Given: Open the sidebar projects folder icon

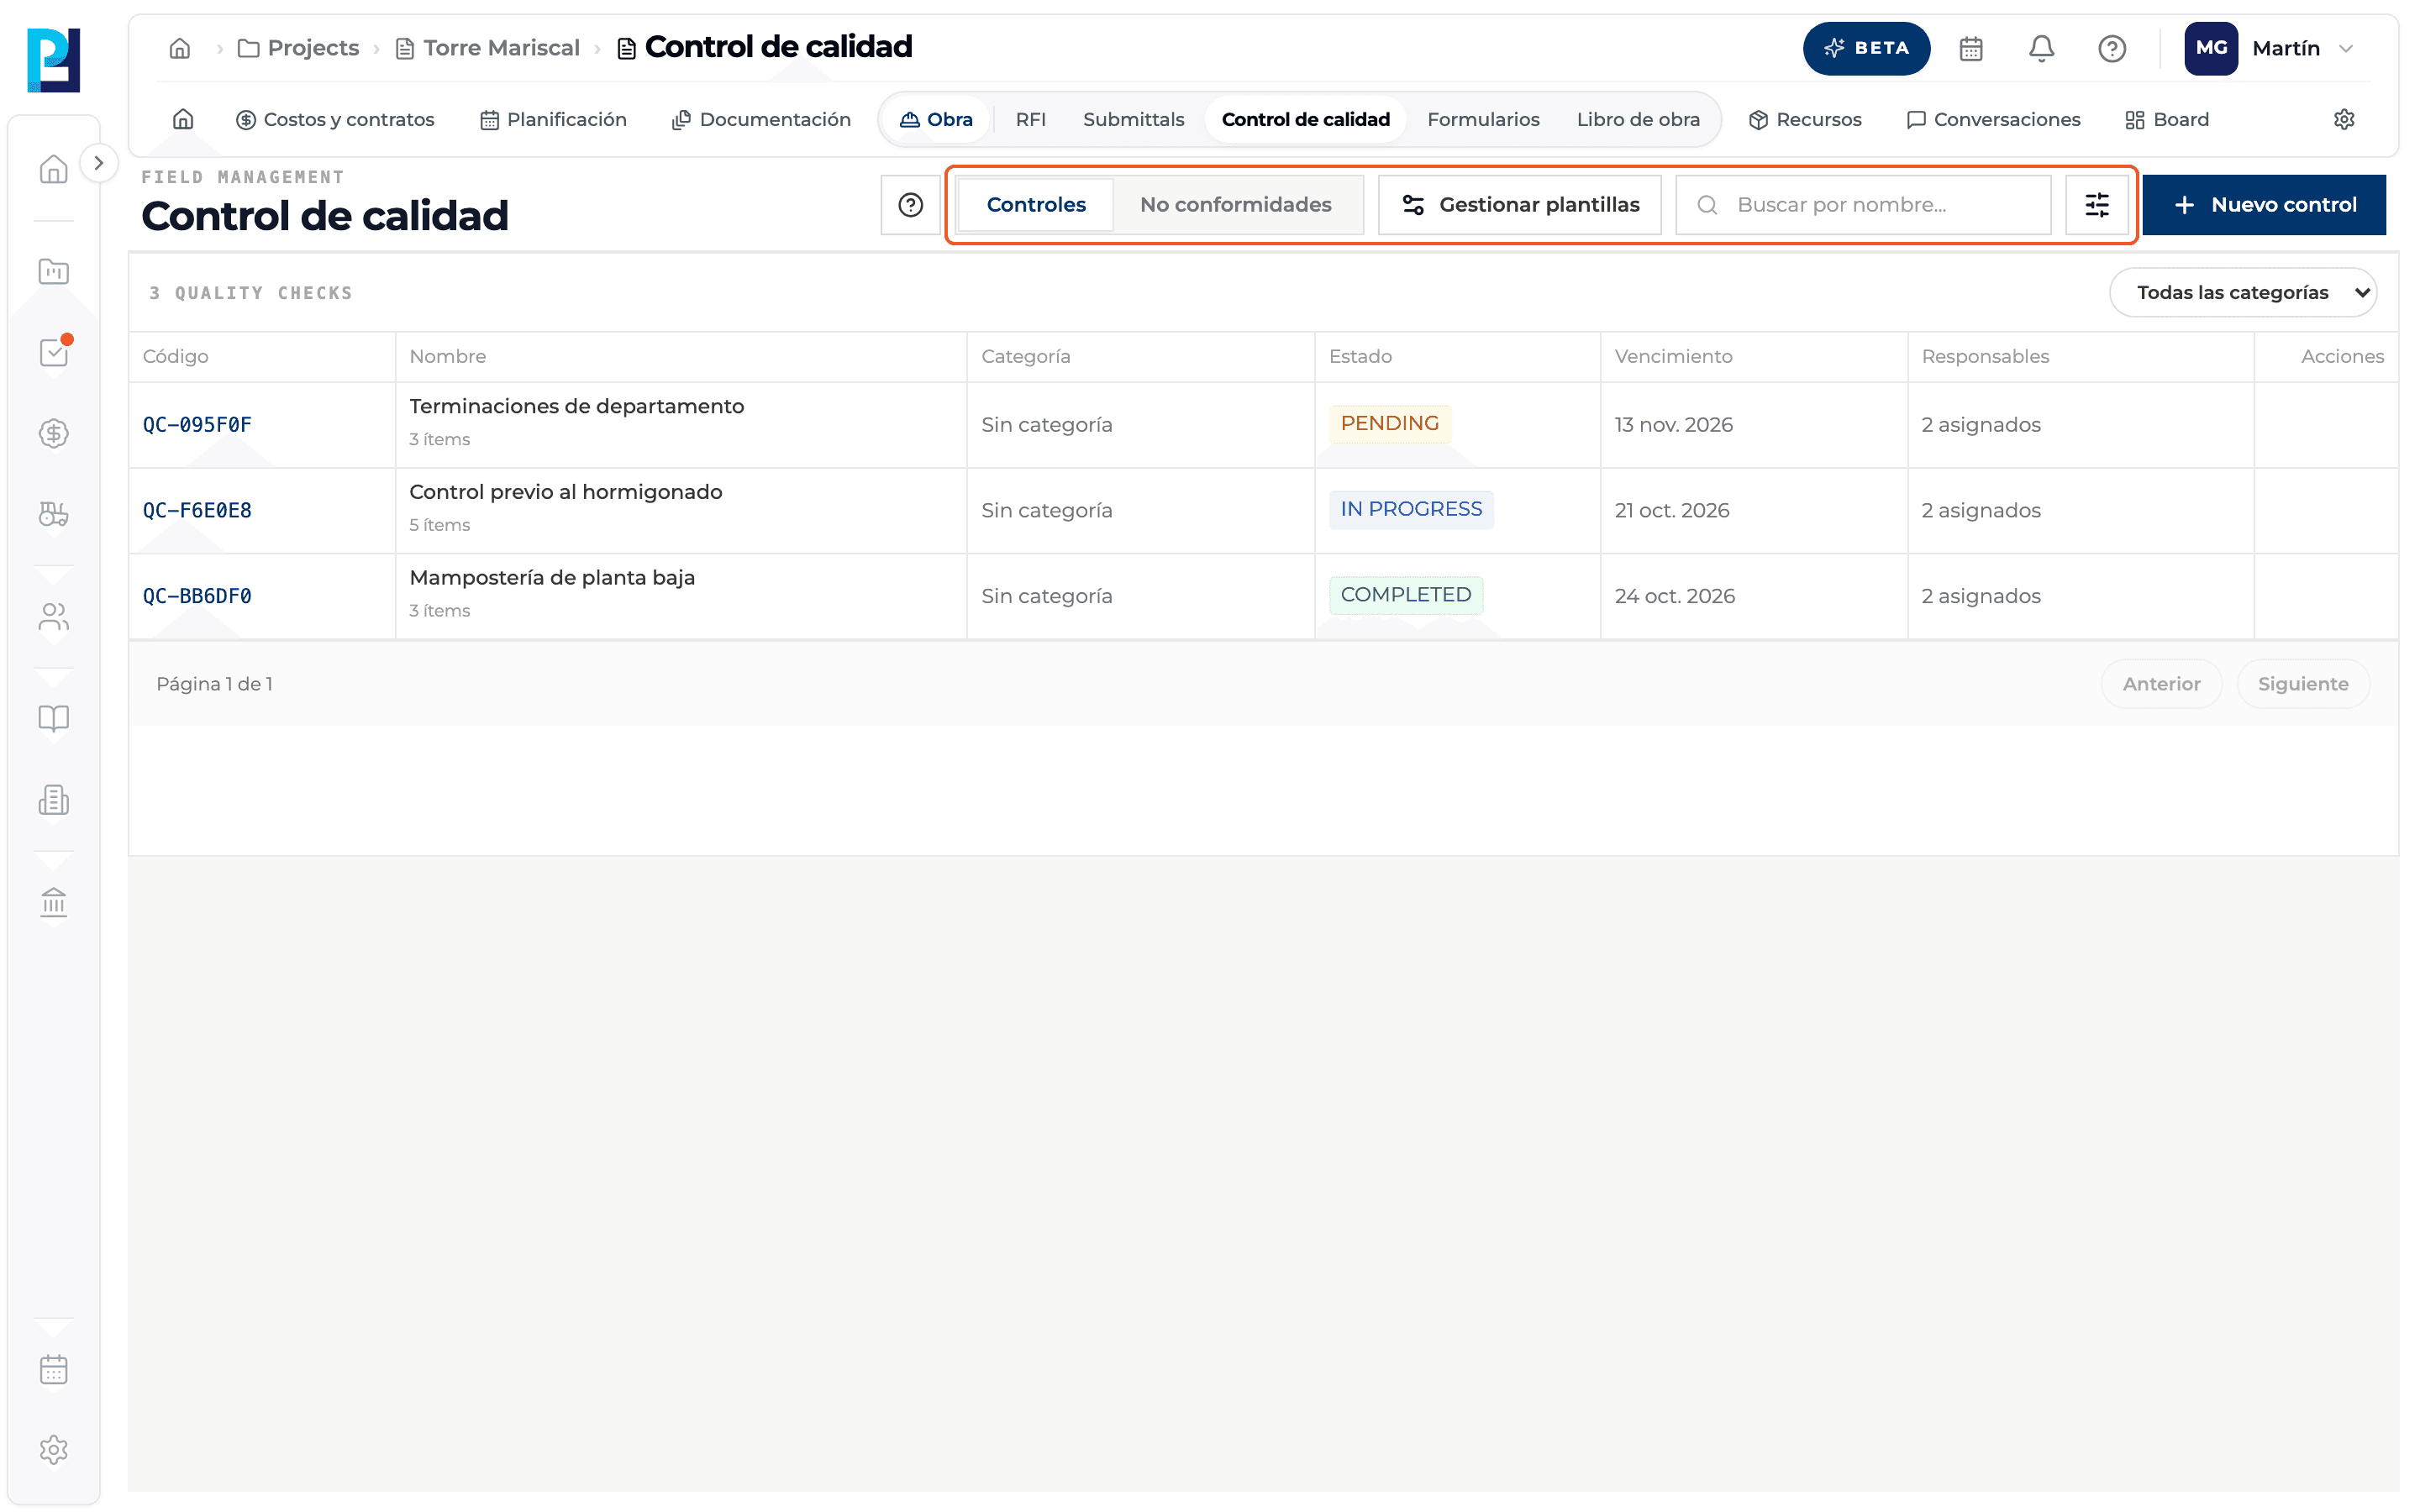Looking at the screenshot, I should pos(53,271).
